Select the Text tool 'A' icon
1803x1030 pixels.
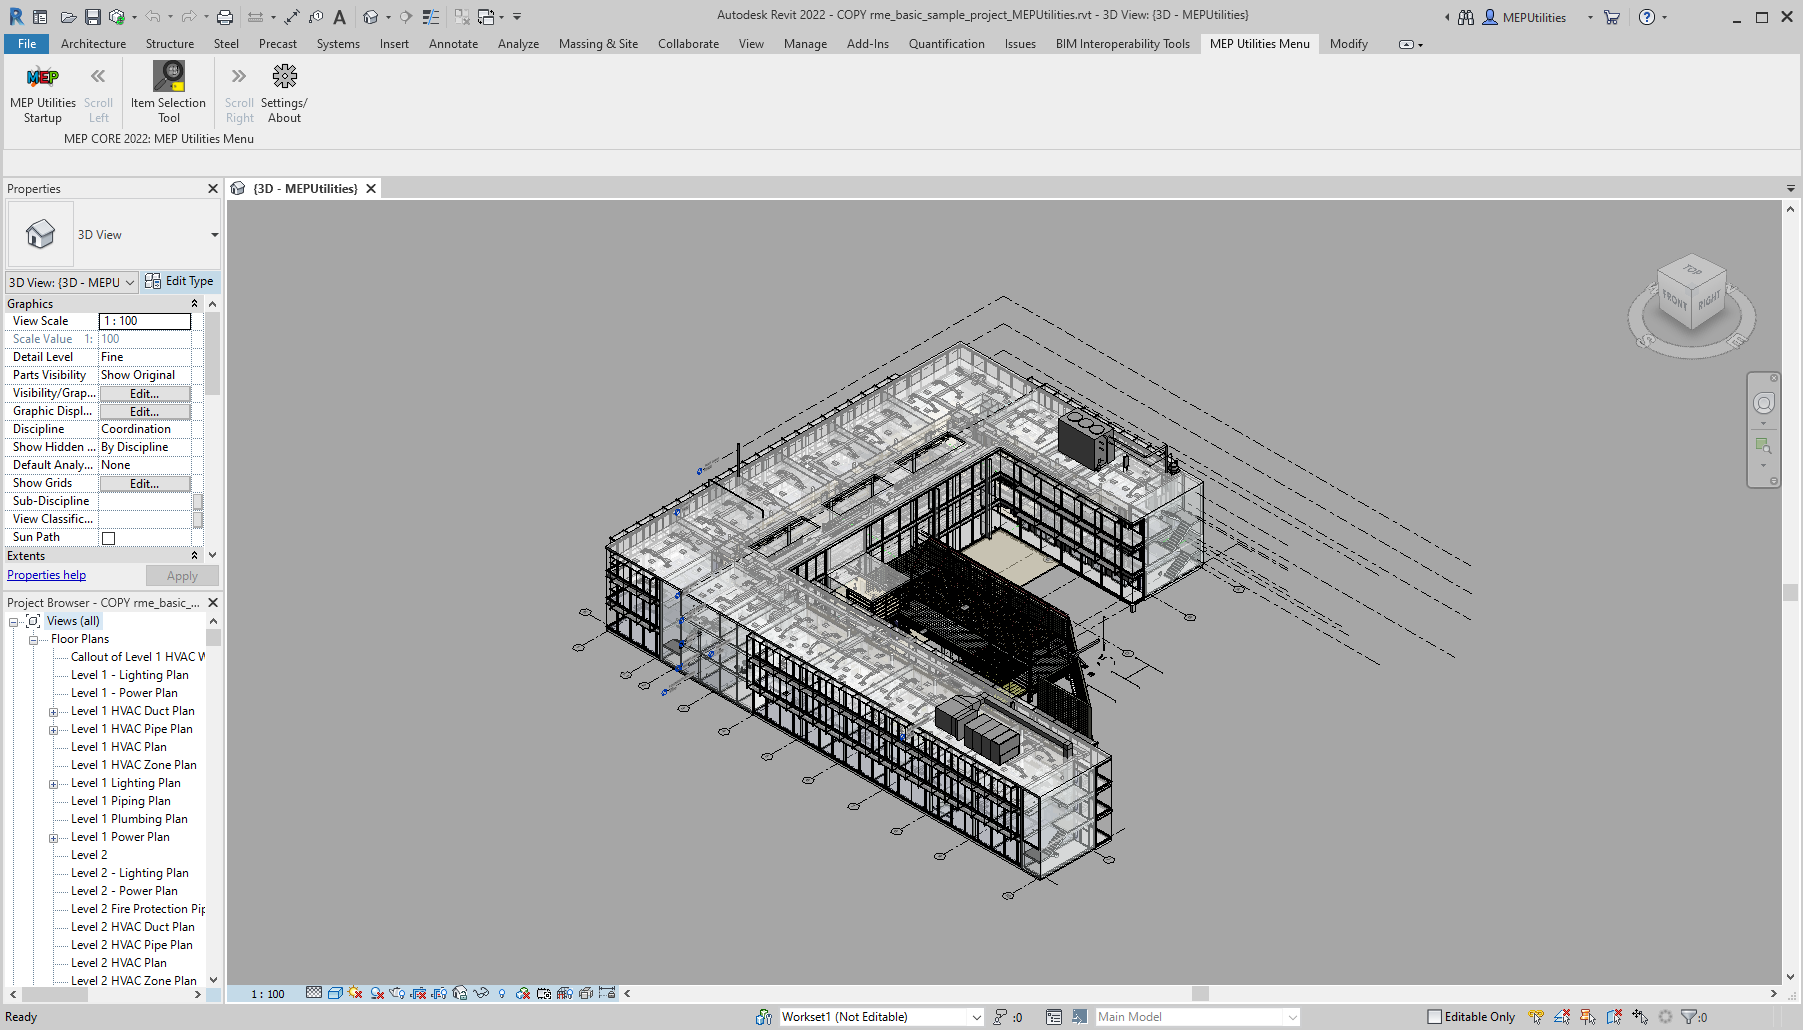click(x=340, y=17)
